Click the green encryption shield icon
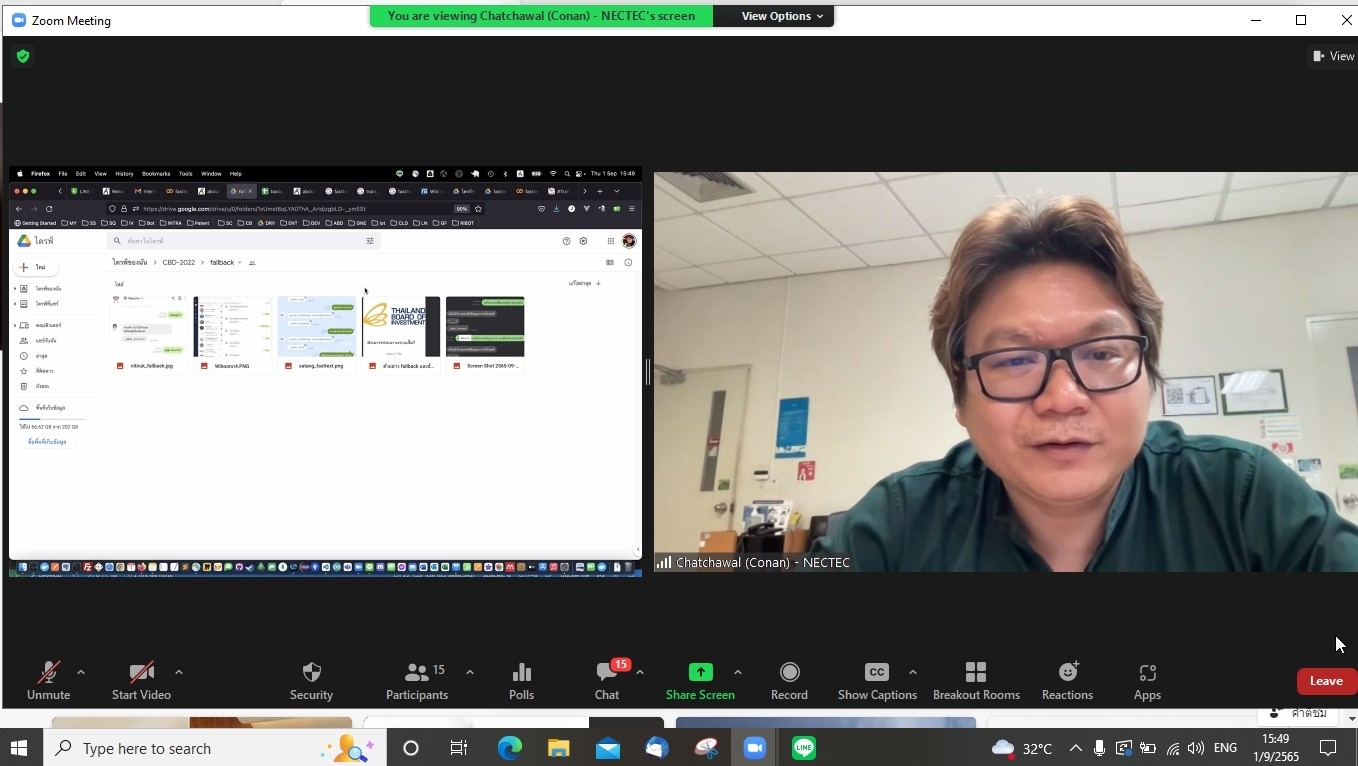 23,56
